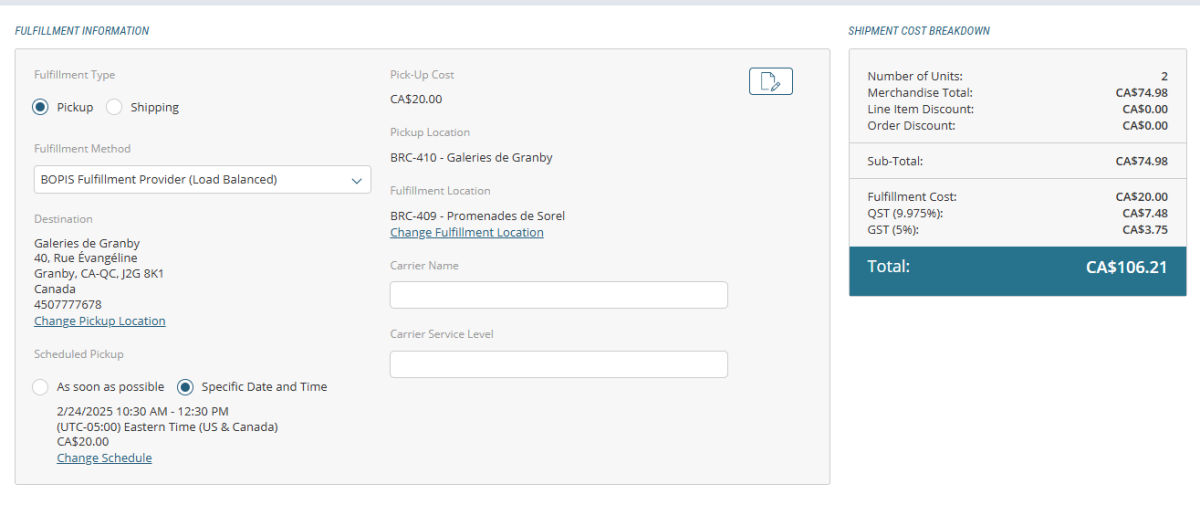Click the edit fulfillment document icon

[x=770, y=82]
